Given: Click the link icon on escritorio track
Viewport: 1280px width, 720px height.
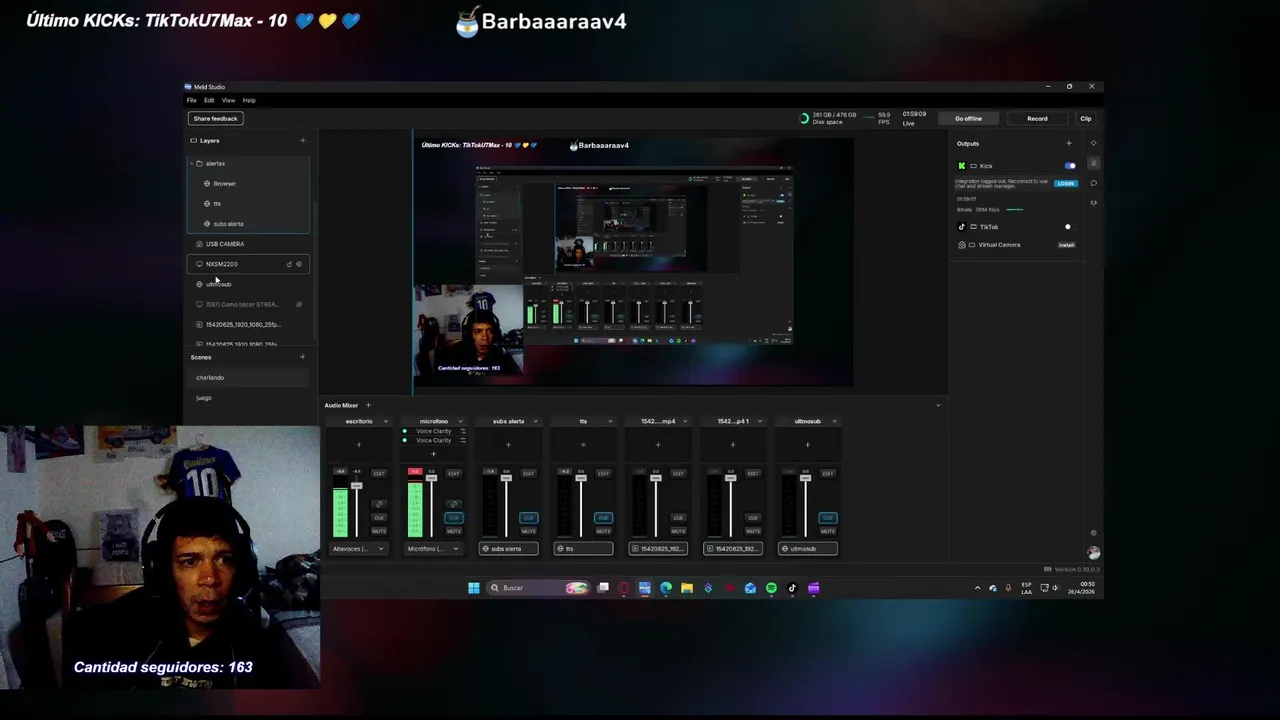Looking at the screenshot, I should click(x=379, y=504).
